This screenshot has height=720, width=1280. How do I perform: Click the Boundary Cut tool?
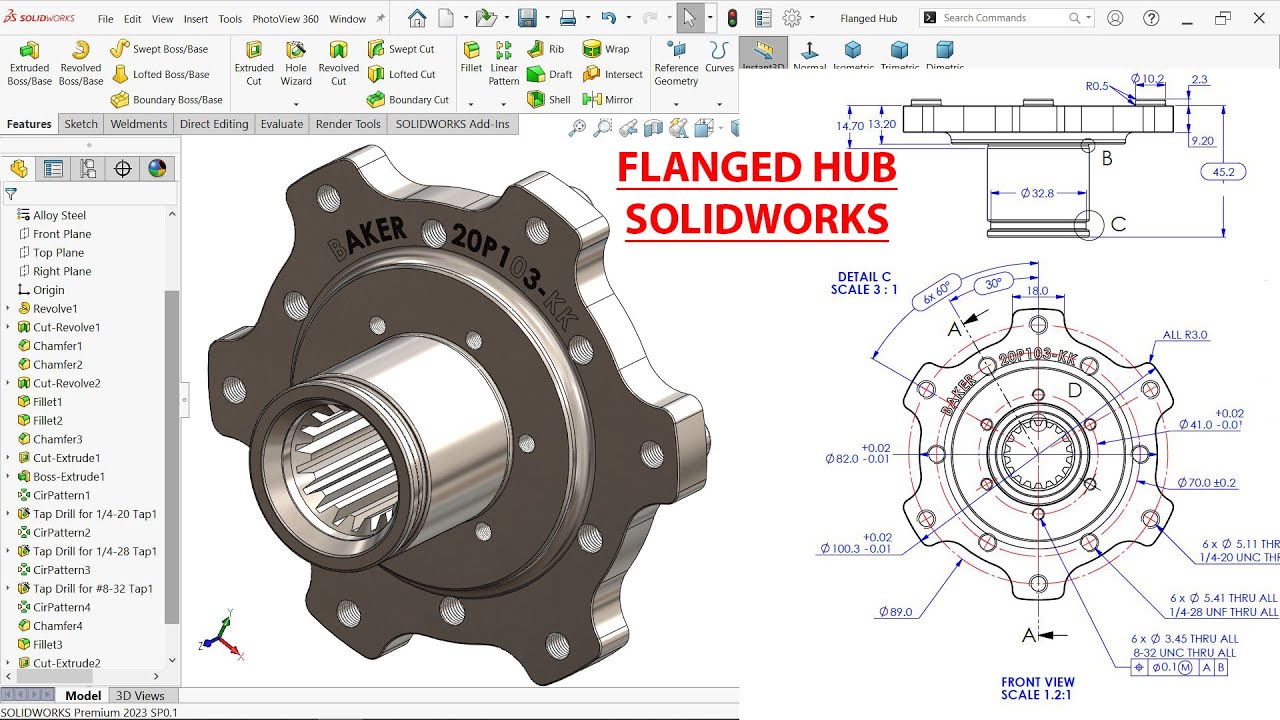point(407,100)
